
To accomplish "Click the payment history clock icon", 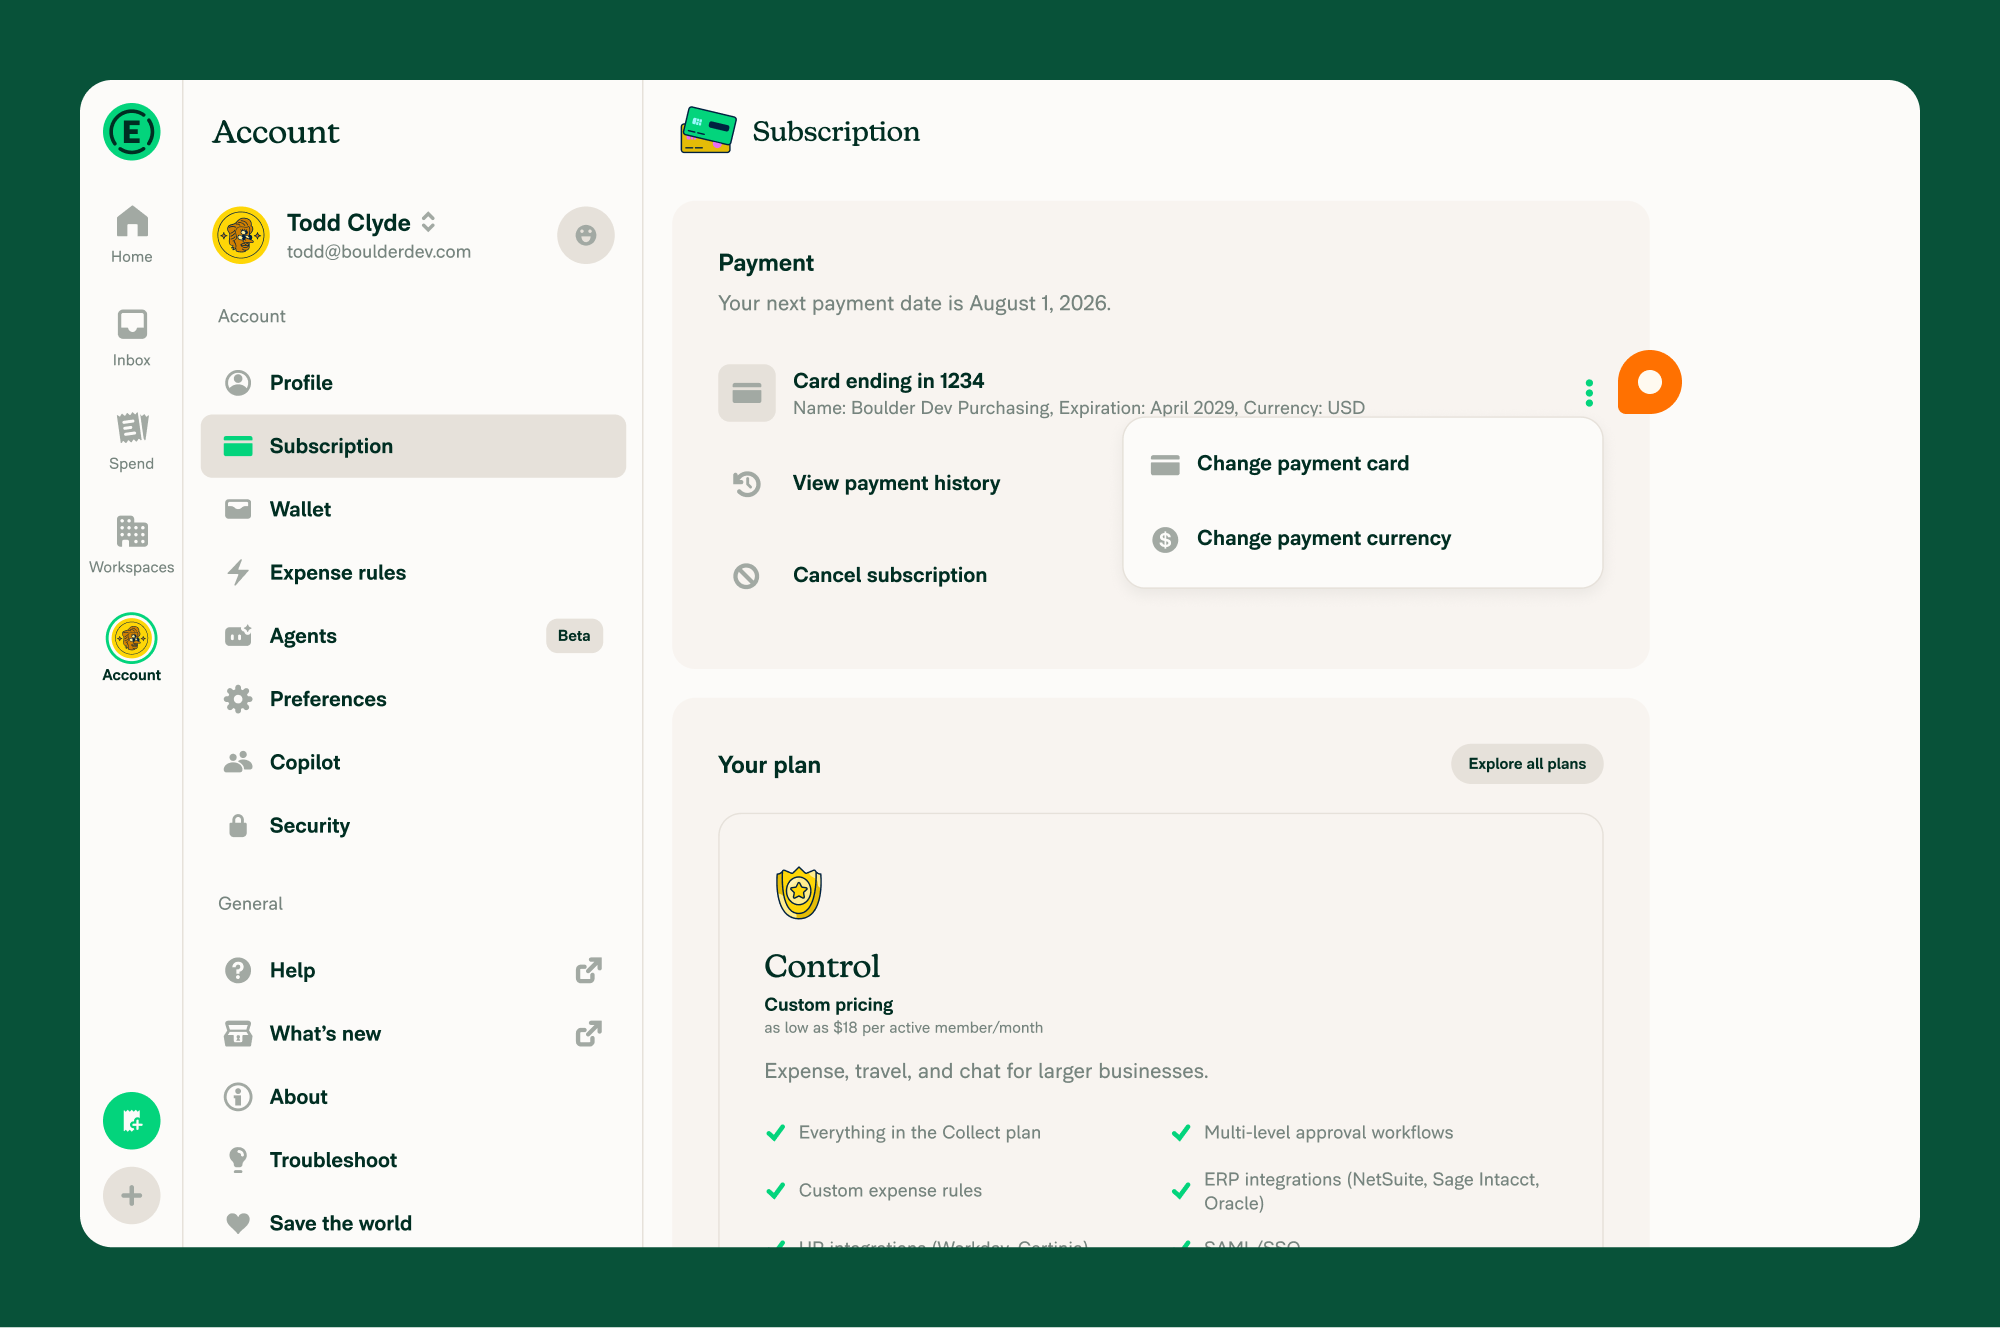I will point(747,484).
